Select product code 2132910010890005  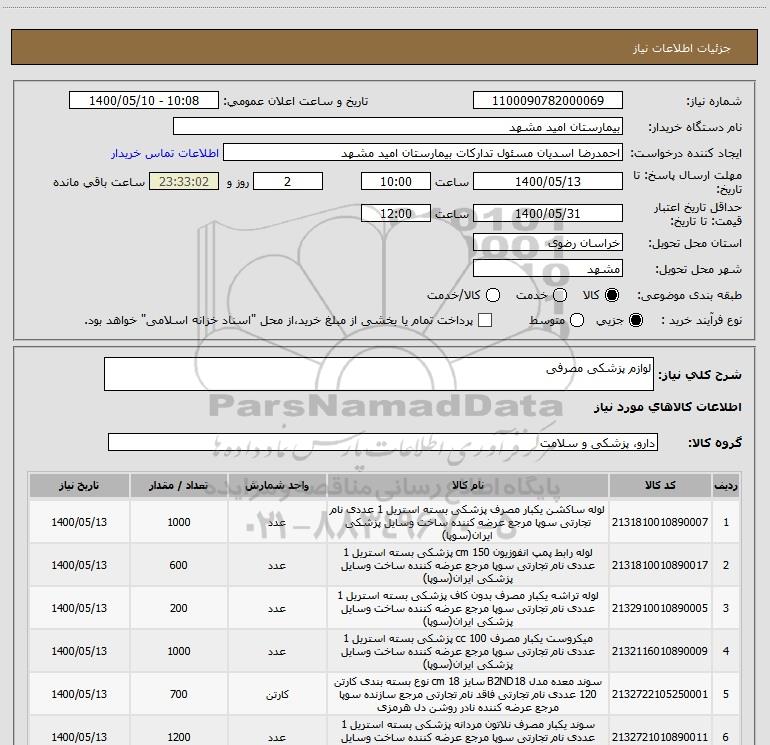point(660,608)
